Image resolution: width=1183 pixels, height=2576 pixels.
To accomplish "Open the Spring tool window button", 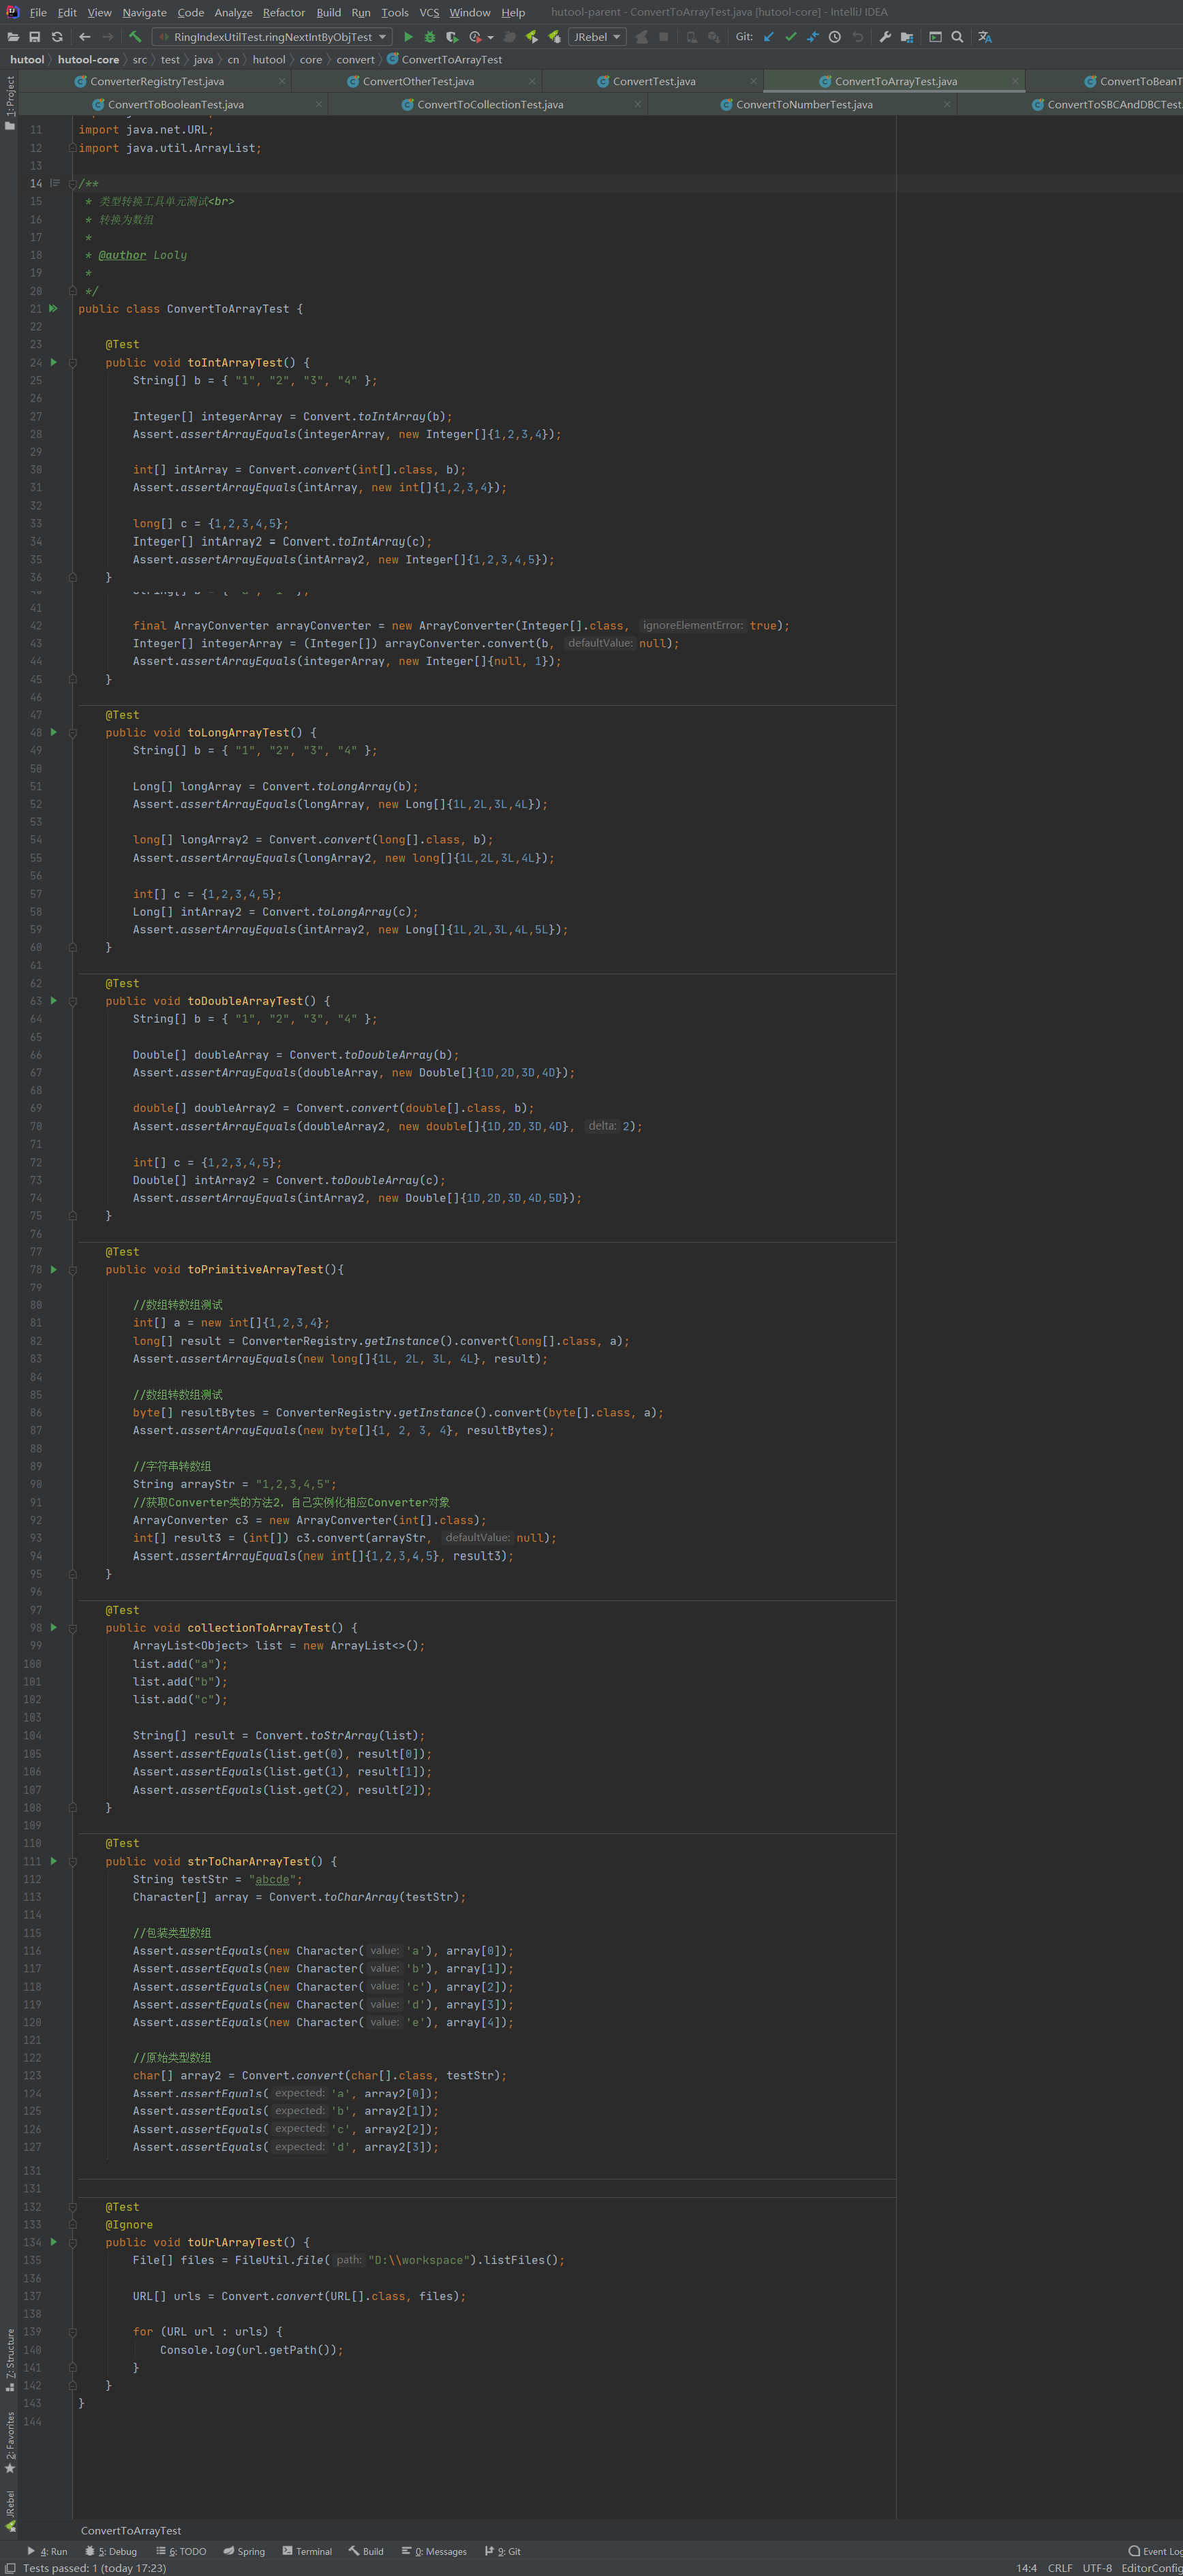I will tap(245, 2551).
